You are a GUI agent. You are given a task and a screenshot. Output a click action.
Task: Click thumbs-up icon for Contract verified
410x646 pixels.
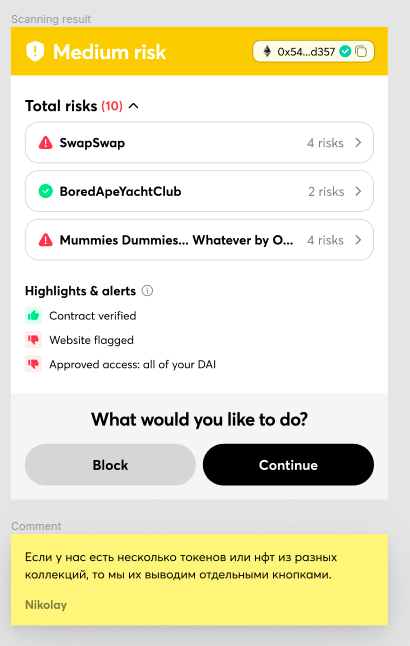pos(33,316)
